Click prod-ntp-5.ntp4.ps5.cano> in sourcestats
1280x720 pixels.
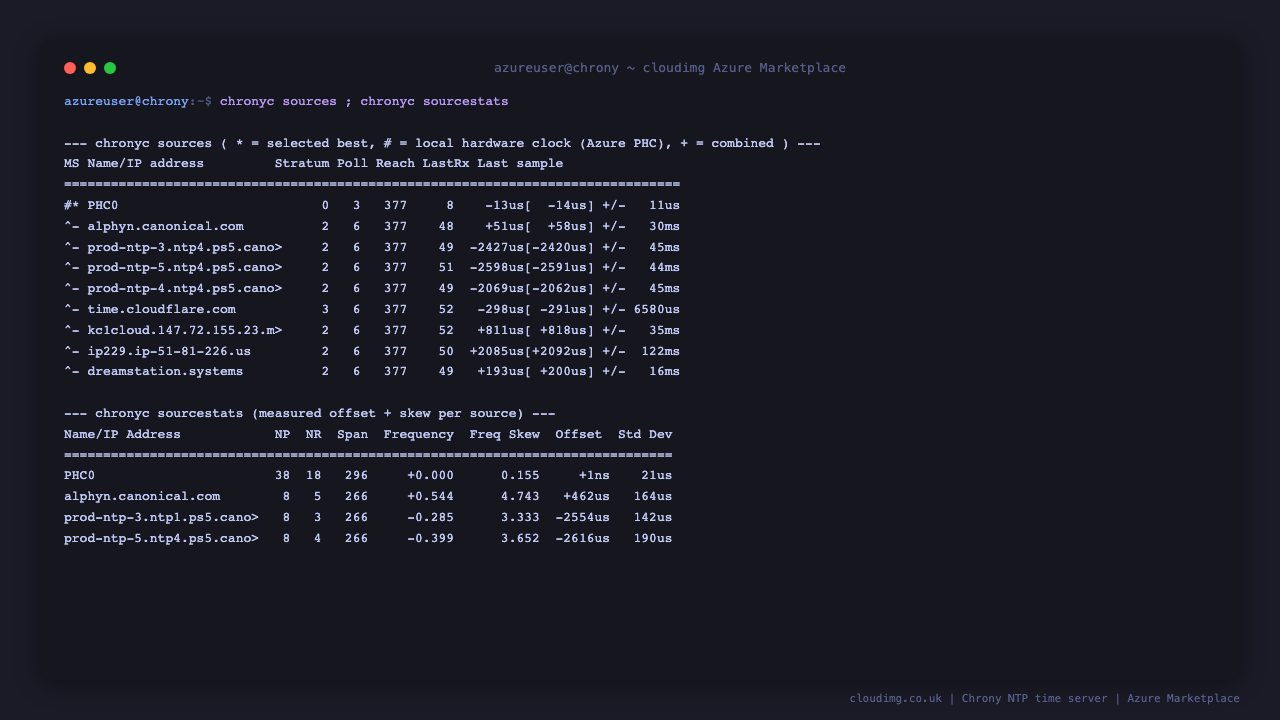[161, 538]
